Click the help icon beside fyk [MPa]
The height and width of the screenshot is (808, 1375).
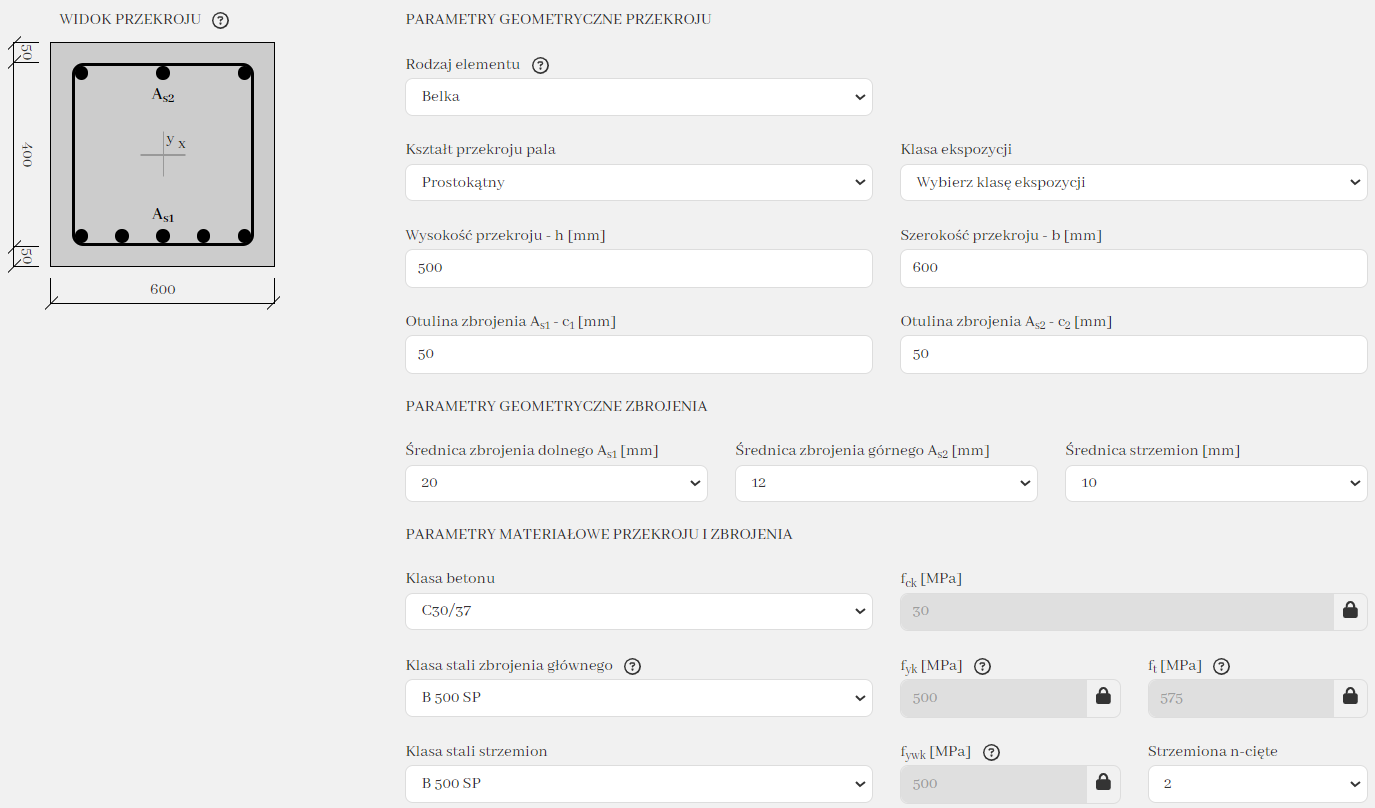[x=982, y=667]
